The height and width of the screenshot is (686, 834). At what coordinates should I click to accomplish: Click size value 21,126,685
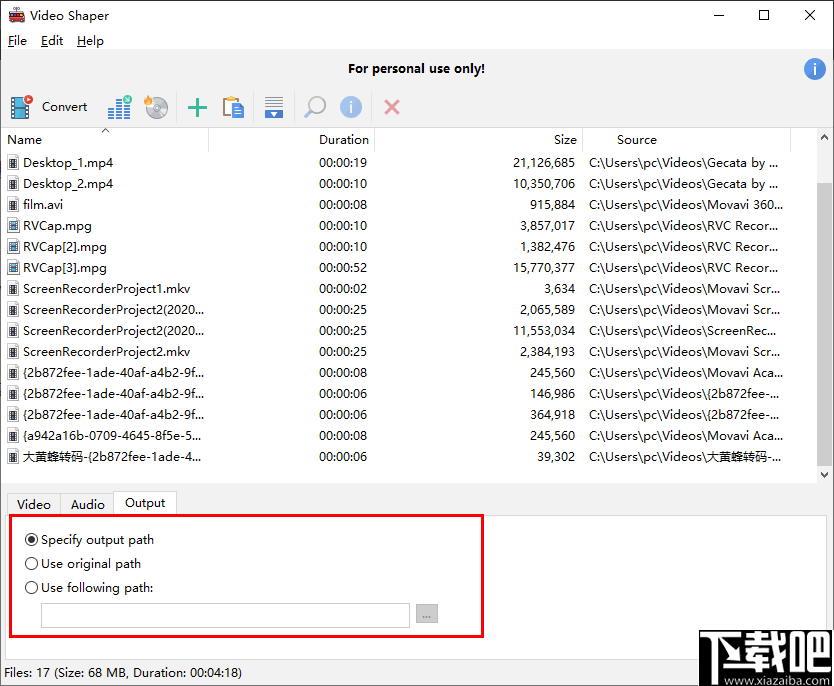click(544, 163)
